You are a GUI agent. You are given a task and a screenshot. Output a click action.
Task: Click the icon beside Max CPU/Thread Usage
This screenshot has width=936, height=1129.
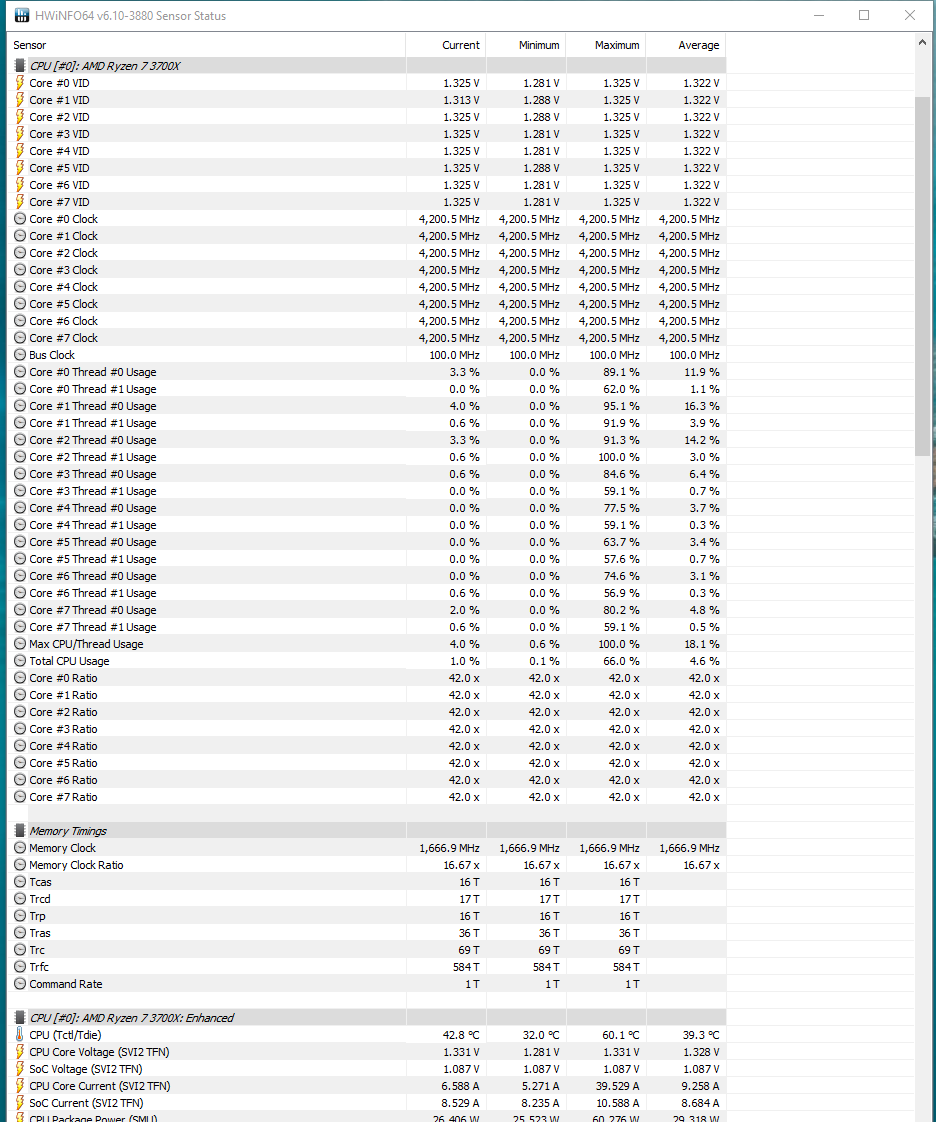(20, 644)
